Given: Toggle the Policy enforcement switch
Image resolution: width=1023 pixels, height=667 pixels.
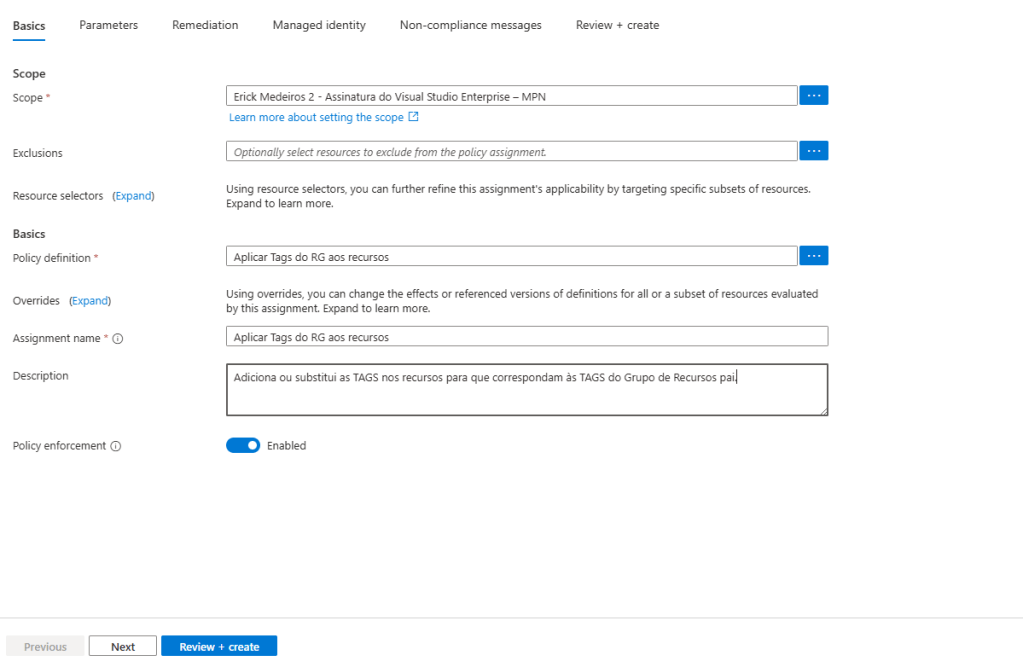Looking at the screenshot, I should coord(243,446).
